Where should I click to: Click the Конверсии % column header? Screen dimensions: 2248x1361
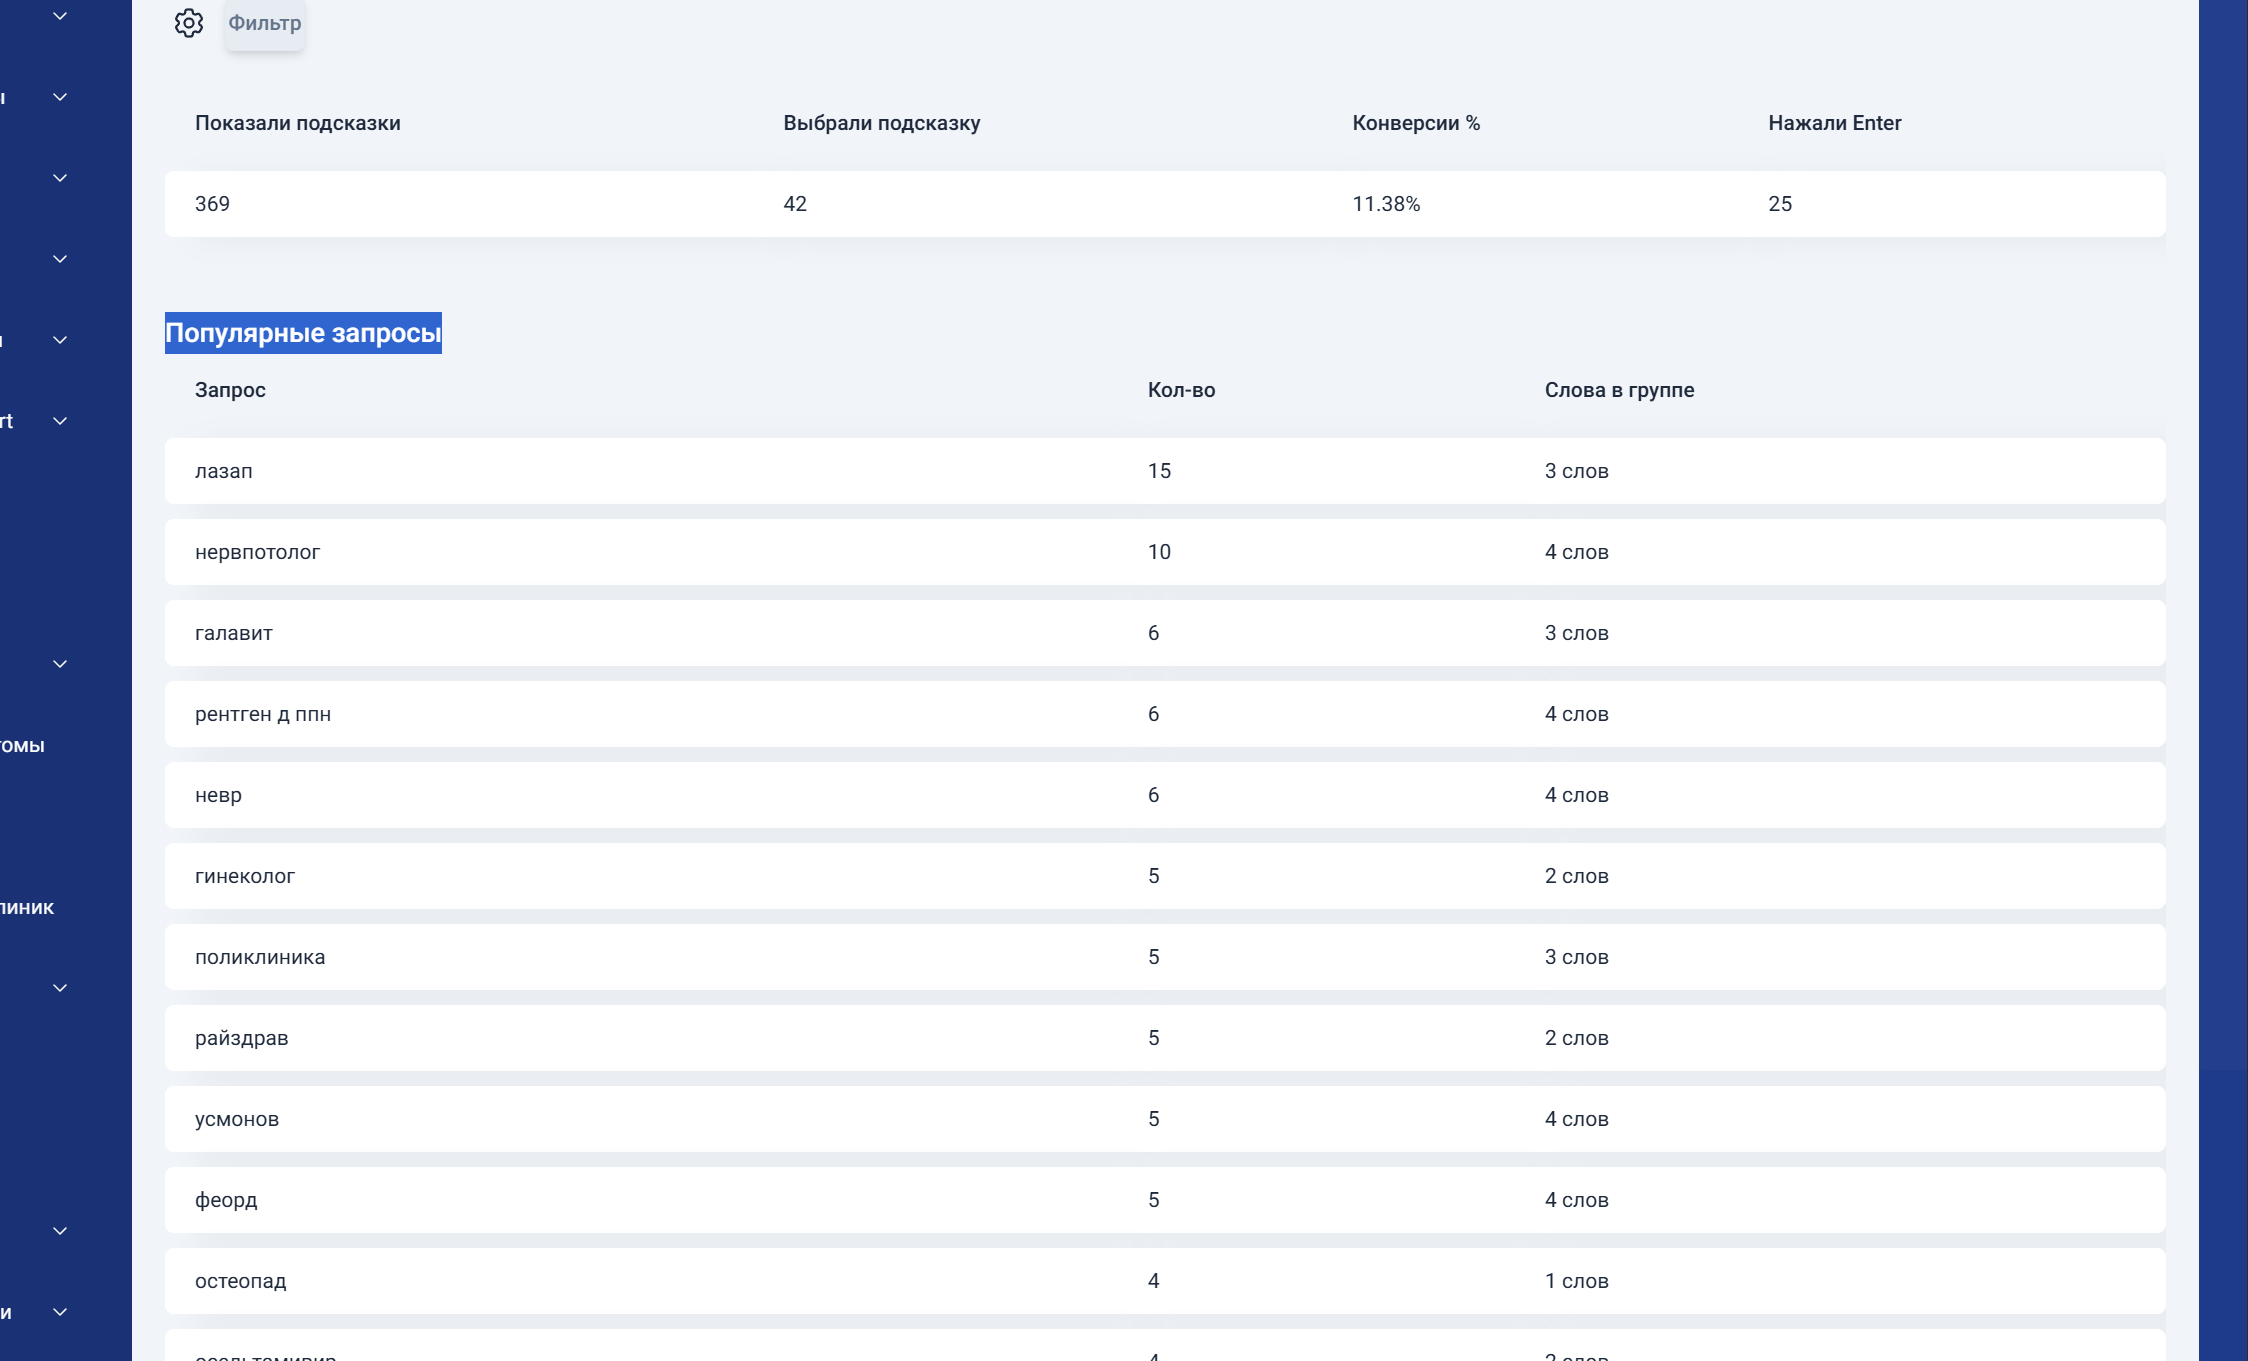(x=1416, y=123)
